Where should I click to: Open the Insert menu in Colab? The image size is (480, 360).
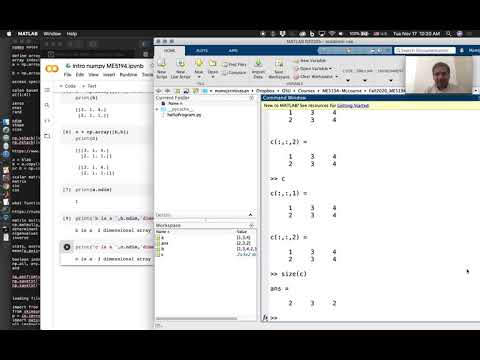tap(109, 75)
